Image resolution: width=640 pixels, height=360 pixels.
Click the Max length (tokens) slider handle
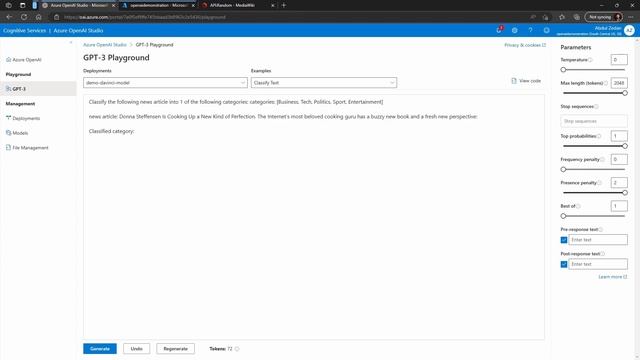pyautogui.click(x=625, y=93)
